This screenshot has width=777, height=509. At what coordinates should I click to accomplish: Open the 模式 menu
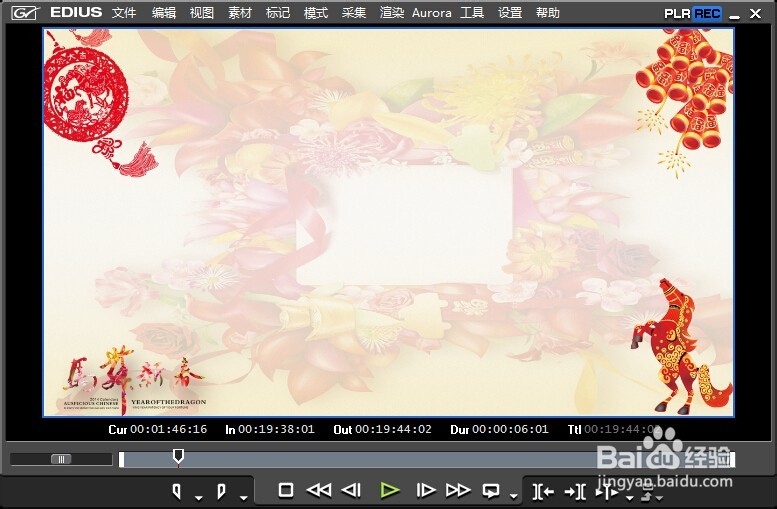[316, 12]
